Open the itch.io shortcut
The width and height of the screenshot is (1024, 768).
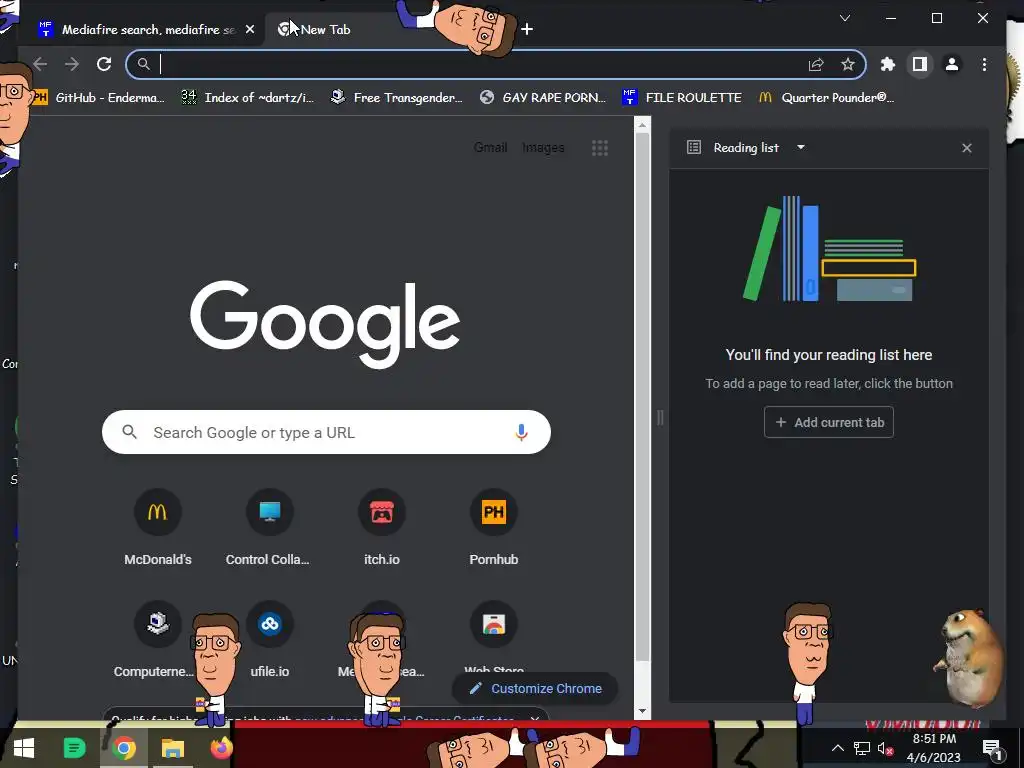coord(381,529)
